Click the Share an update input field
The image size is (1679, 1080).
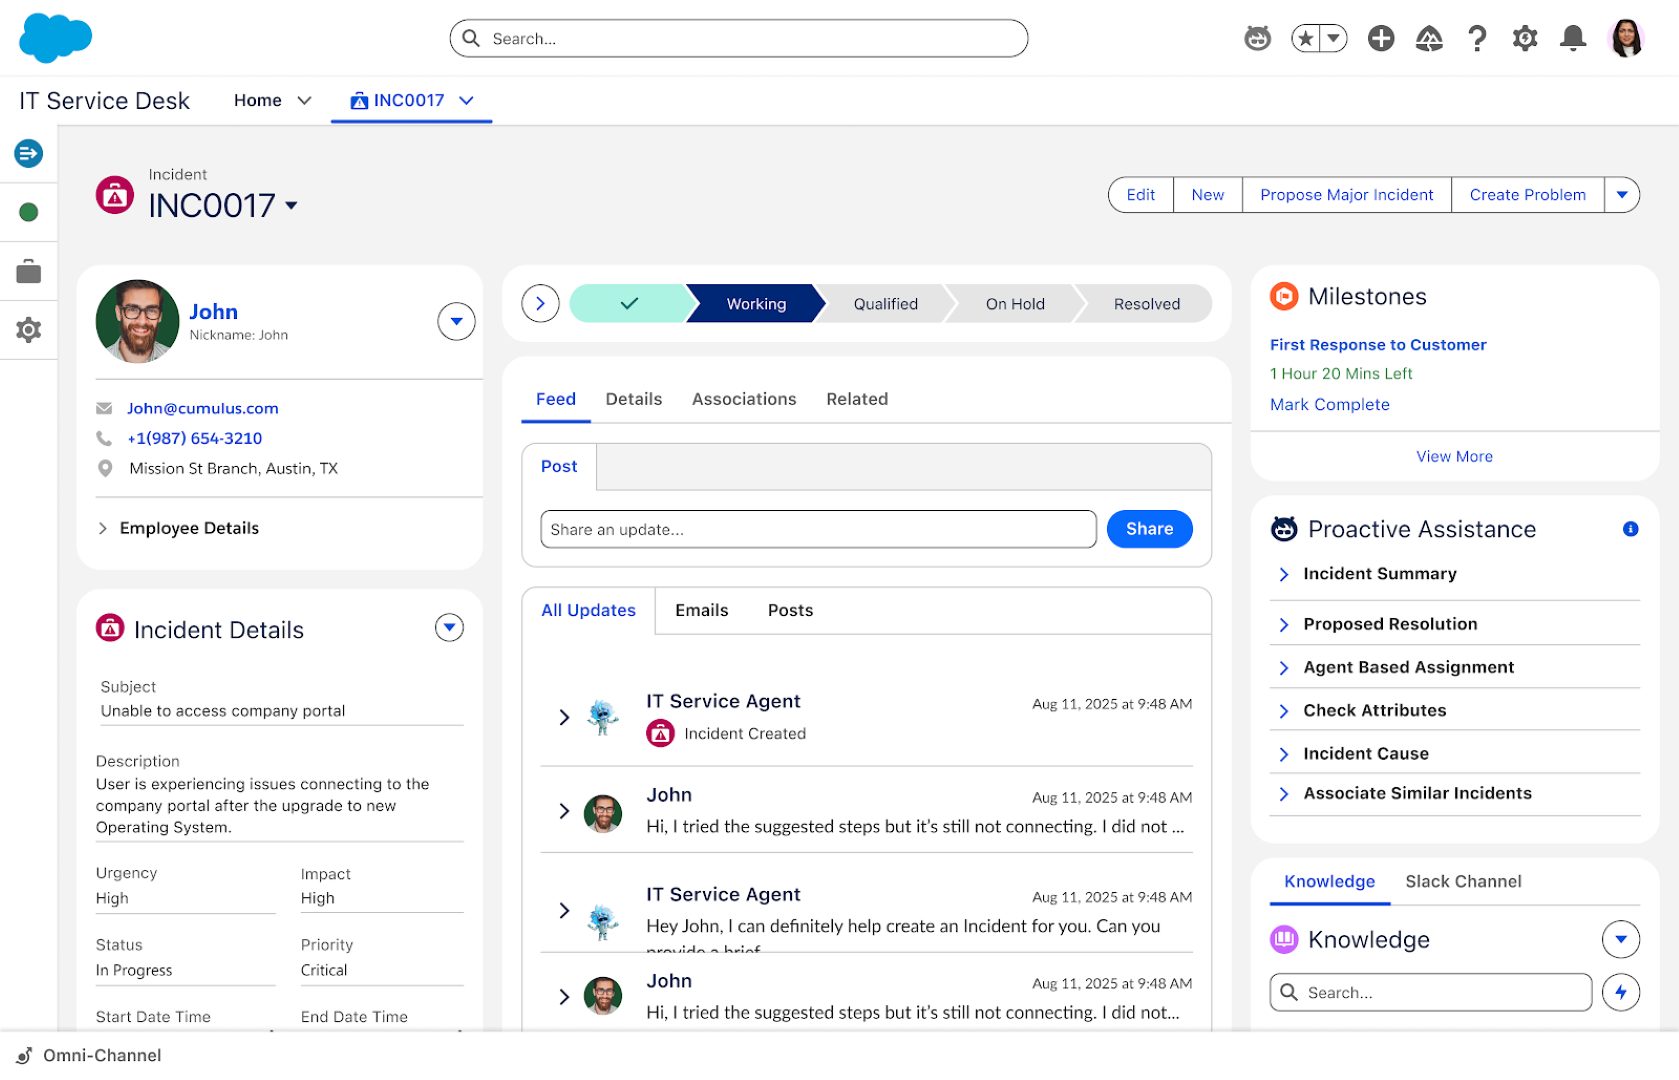click(817, 529)
